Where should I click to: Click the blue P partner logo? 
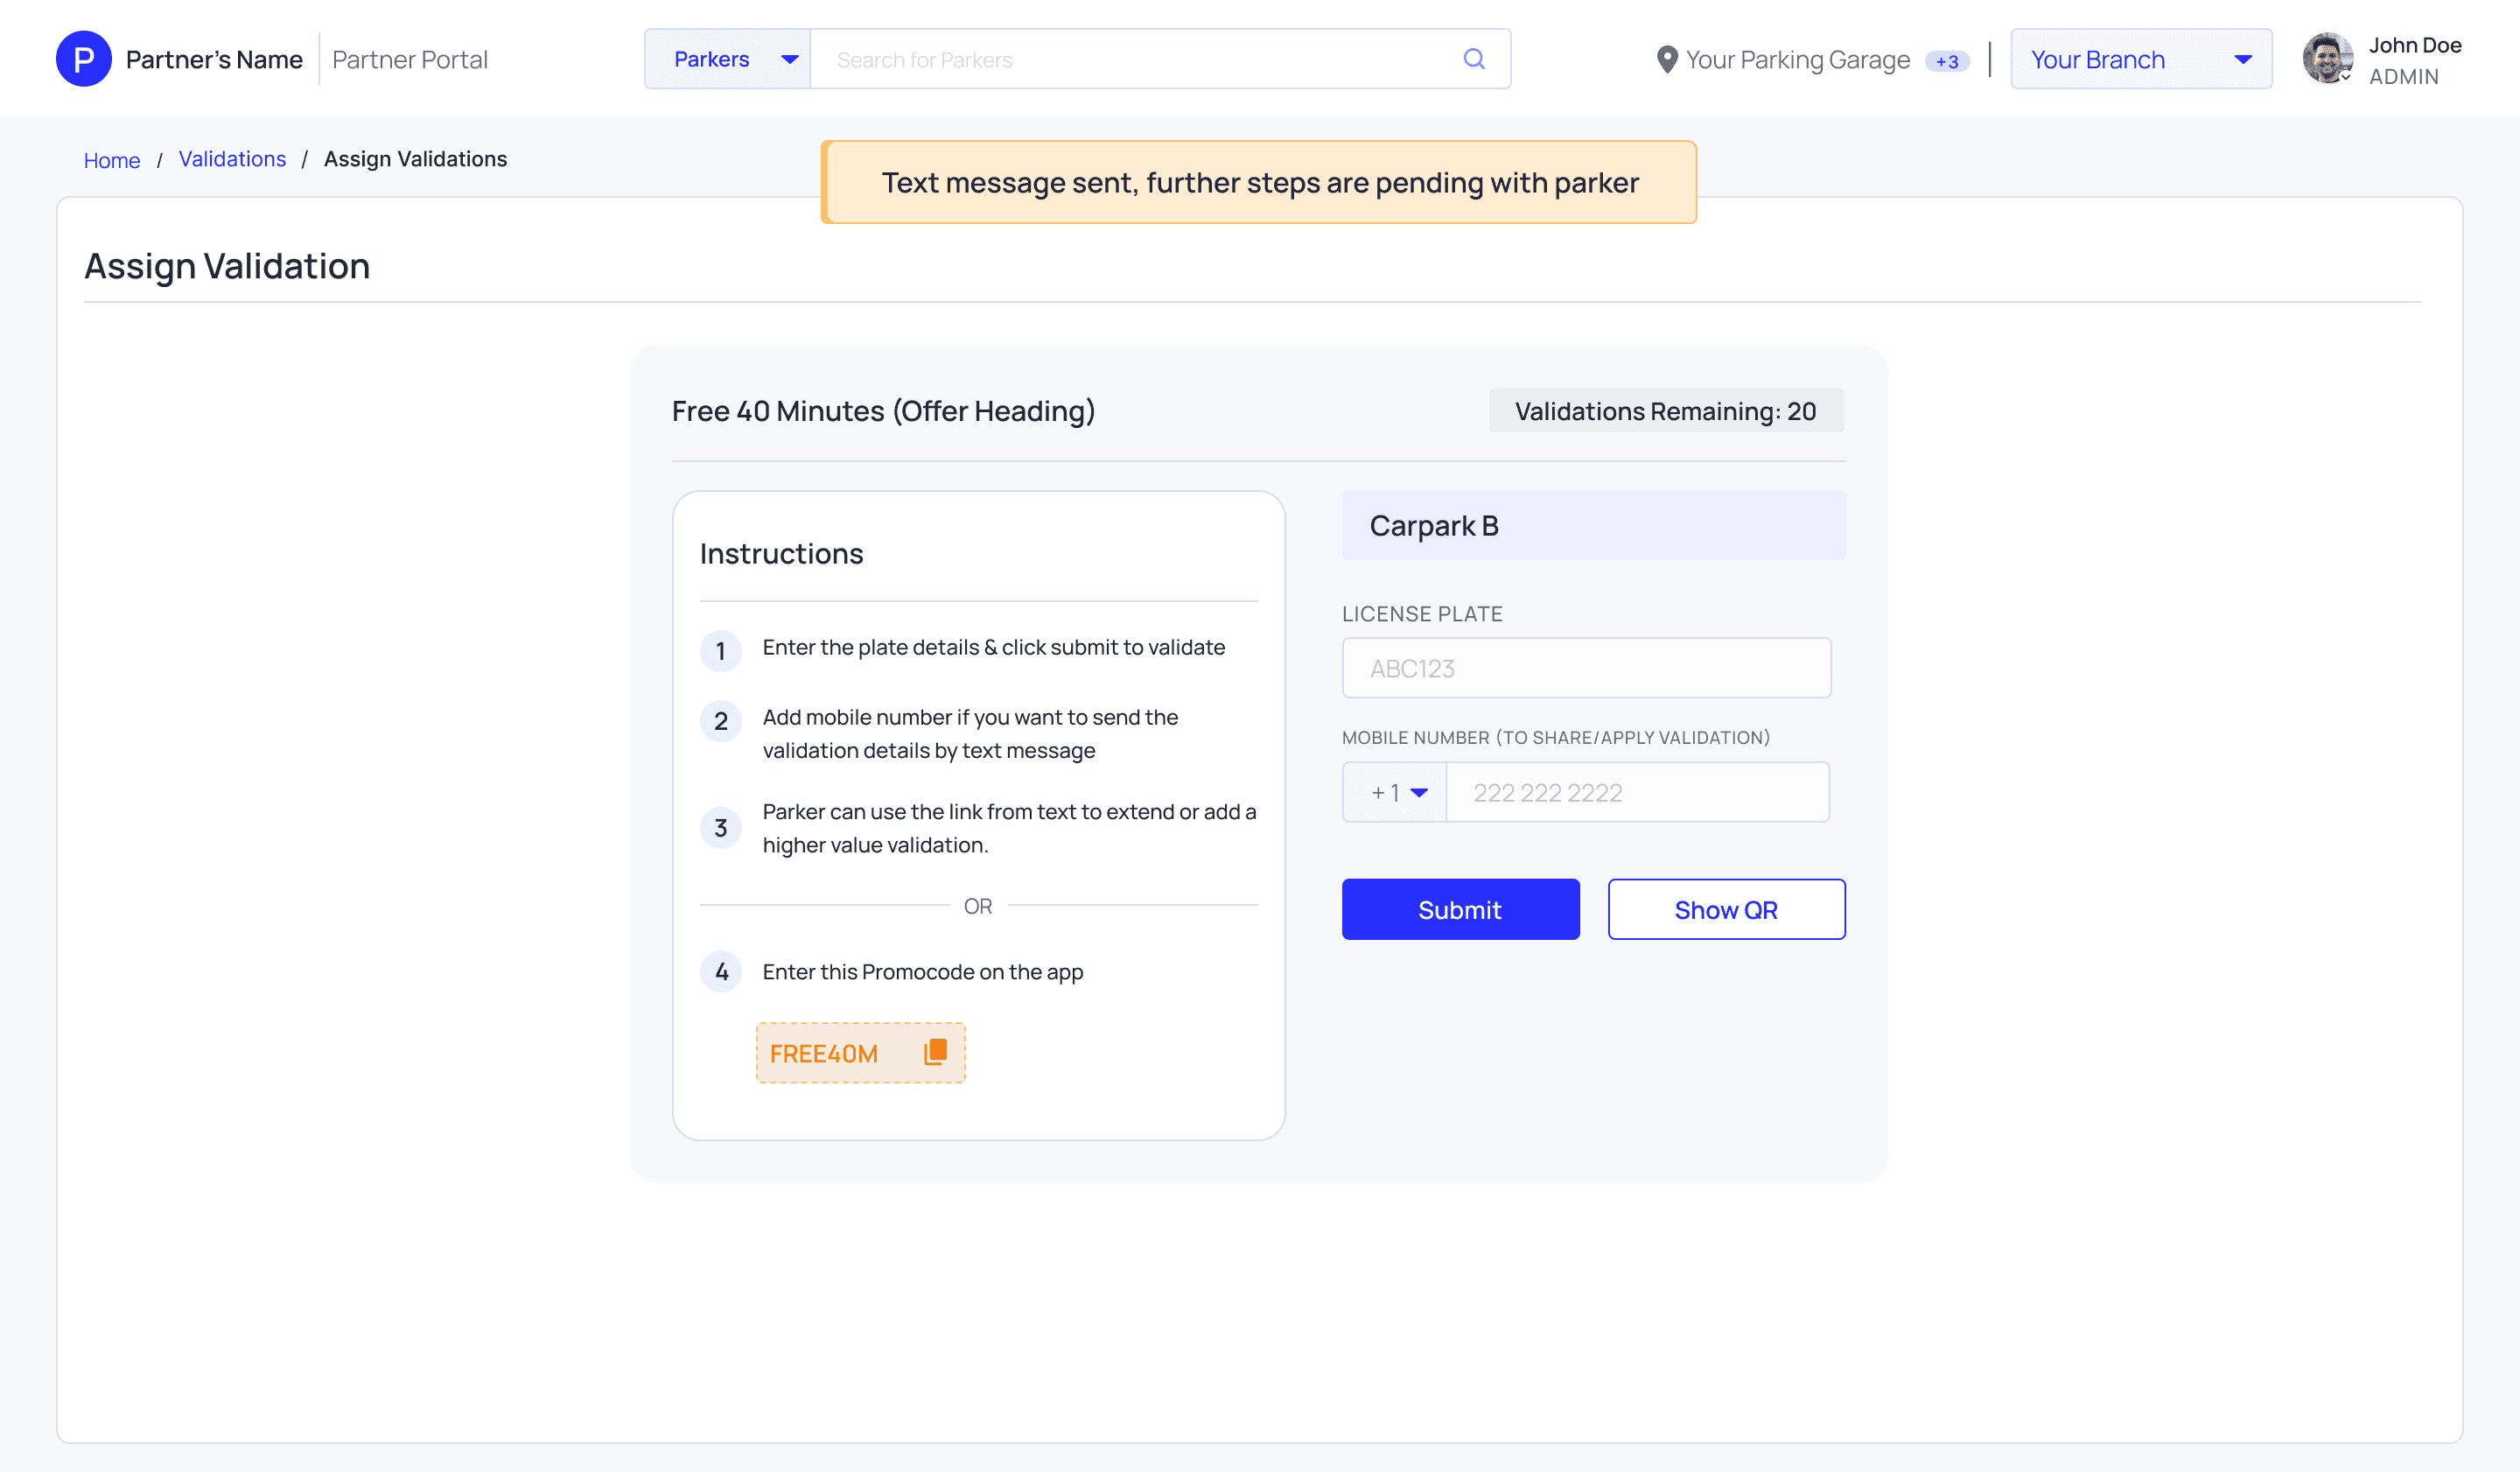click(x=84, y=59)
